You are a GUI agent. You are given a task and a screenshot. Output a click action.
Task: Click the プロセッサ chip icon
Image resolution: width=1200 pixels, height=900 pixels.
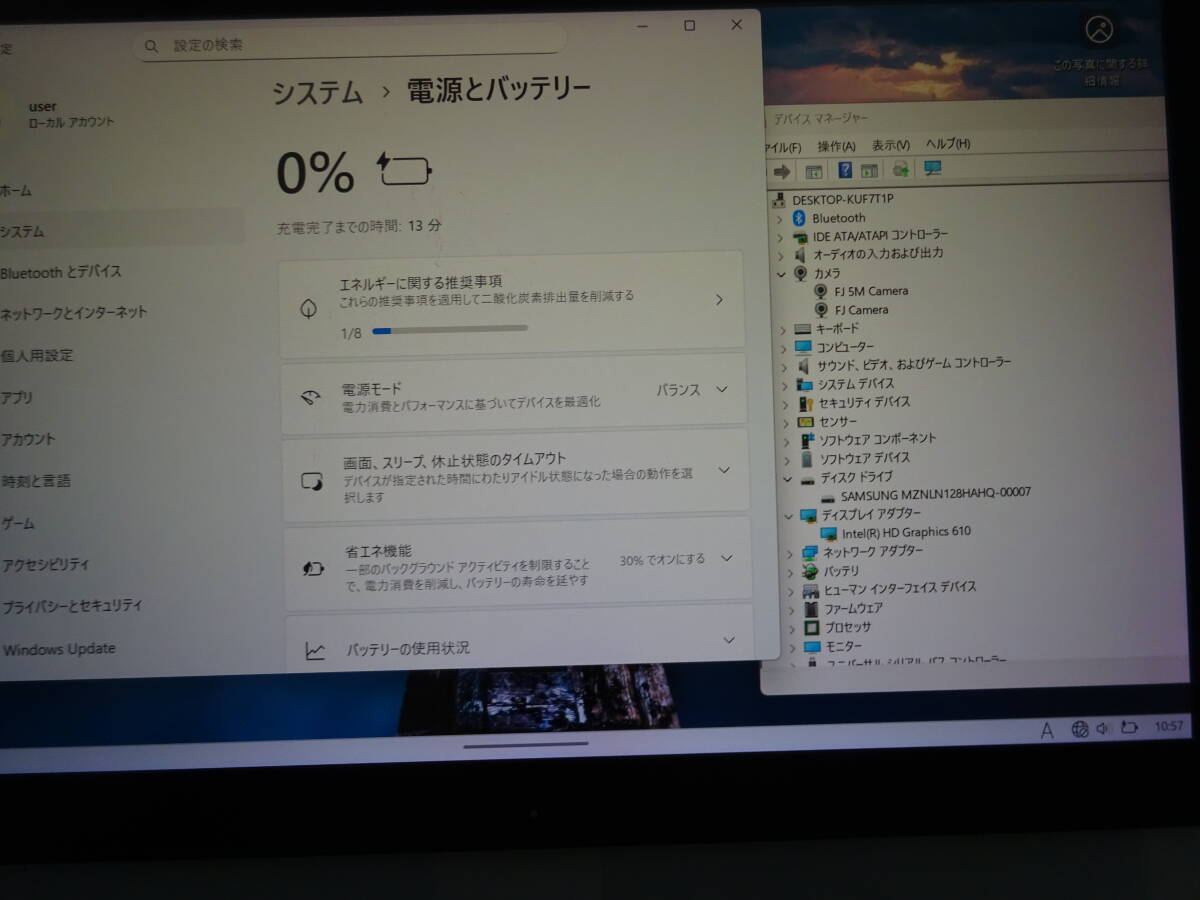coord(813,628)
